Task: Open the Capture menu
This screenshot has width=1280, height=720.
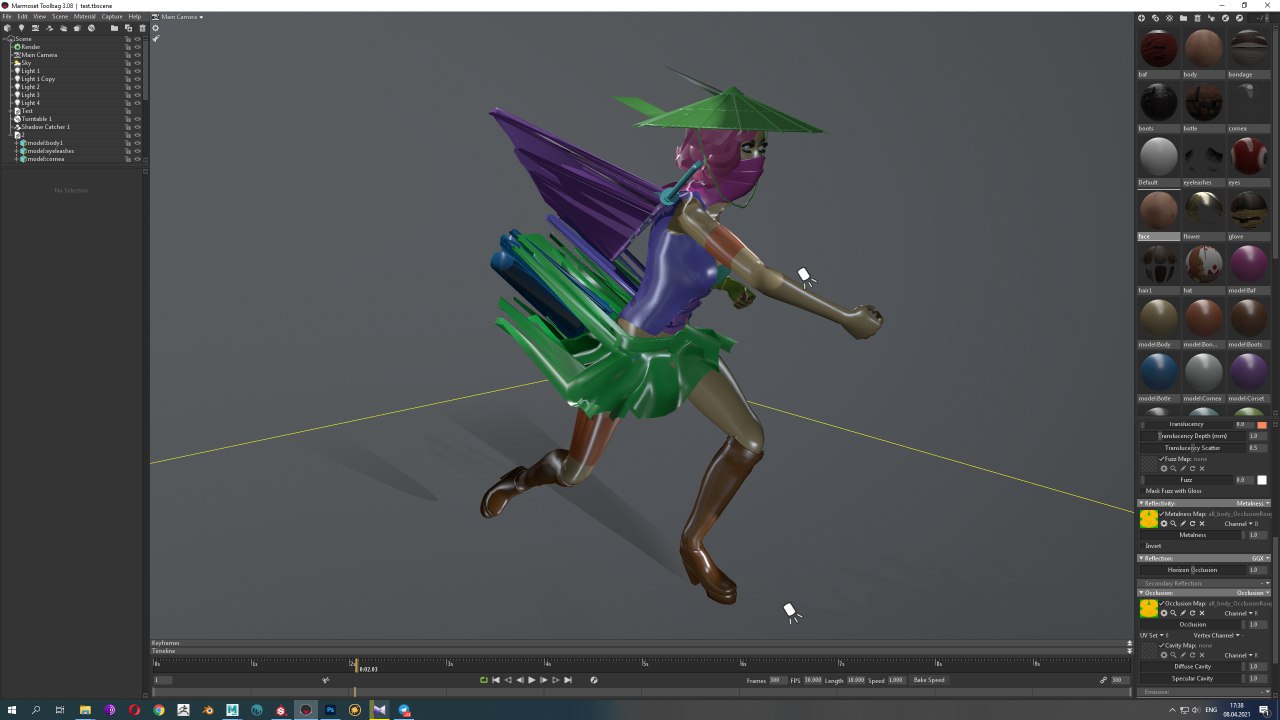Action: [x=112, y=17]
